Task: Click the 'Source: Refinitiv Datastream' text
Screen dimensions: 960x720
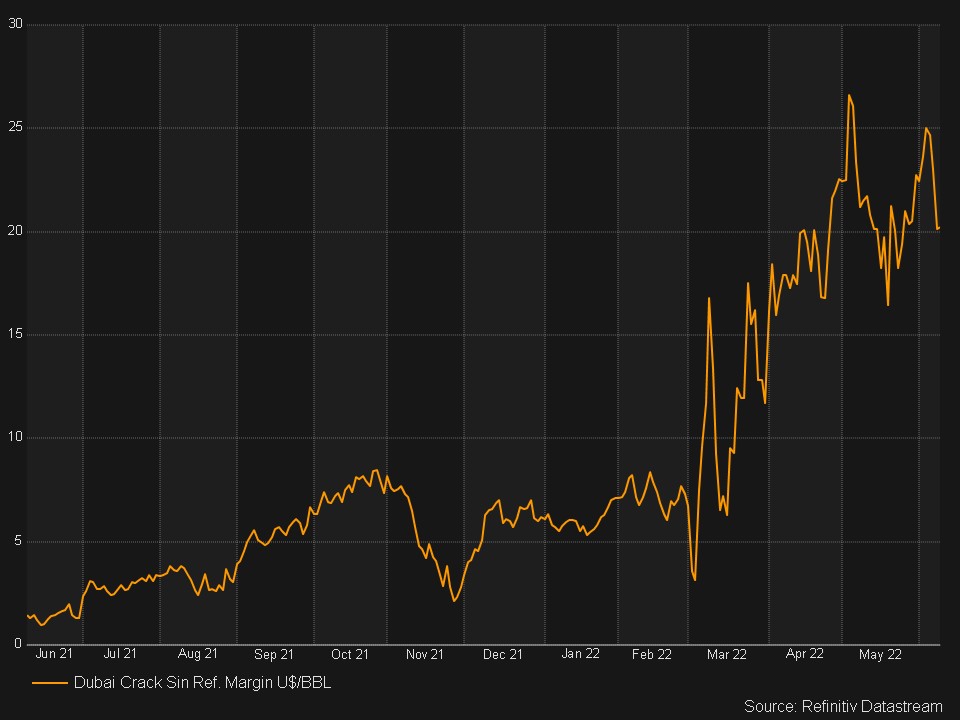Action: [x=843, y=707]
